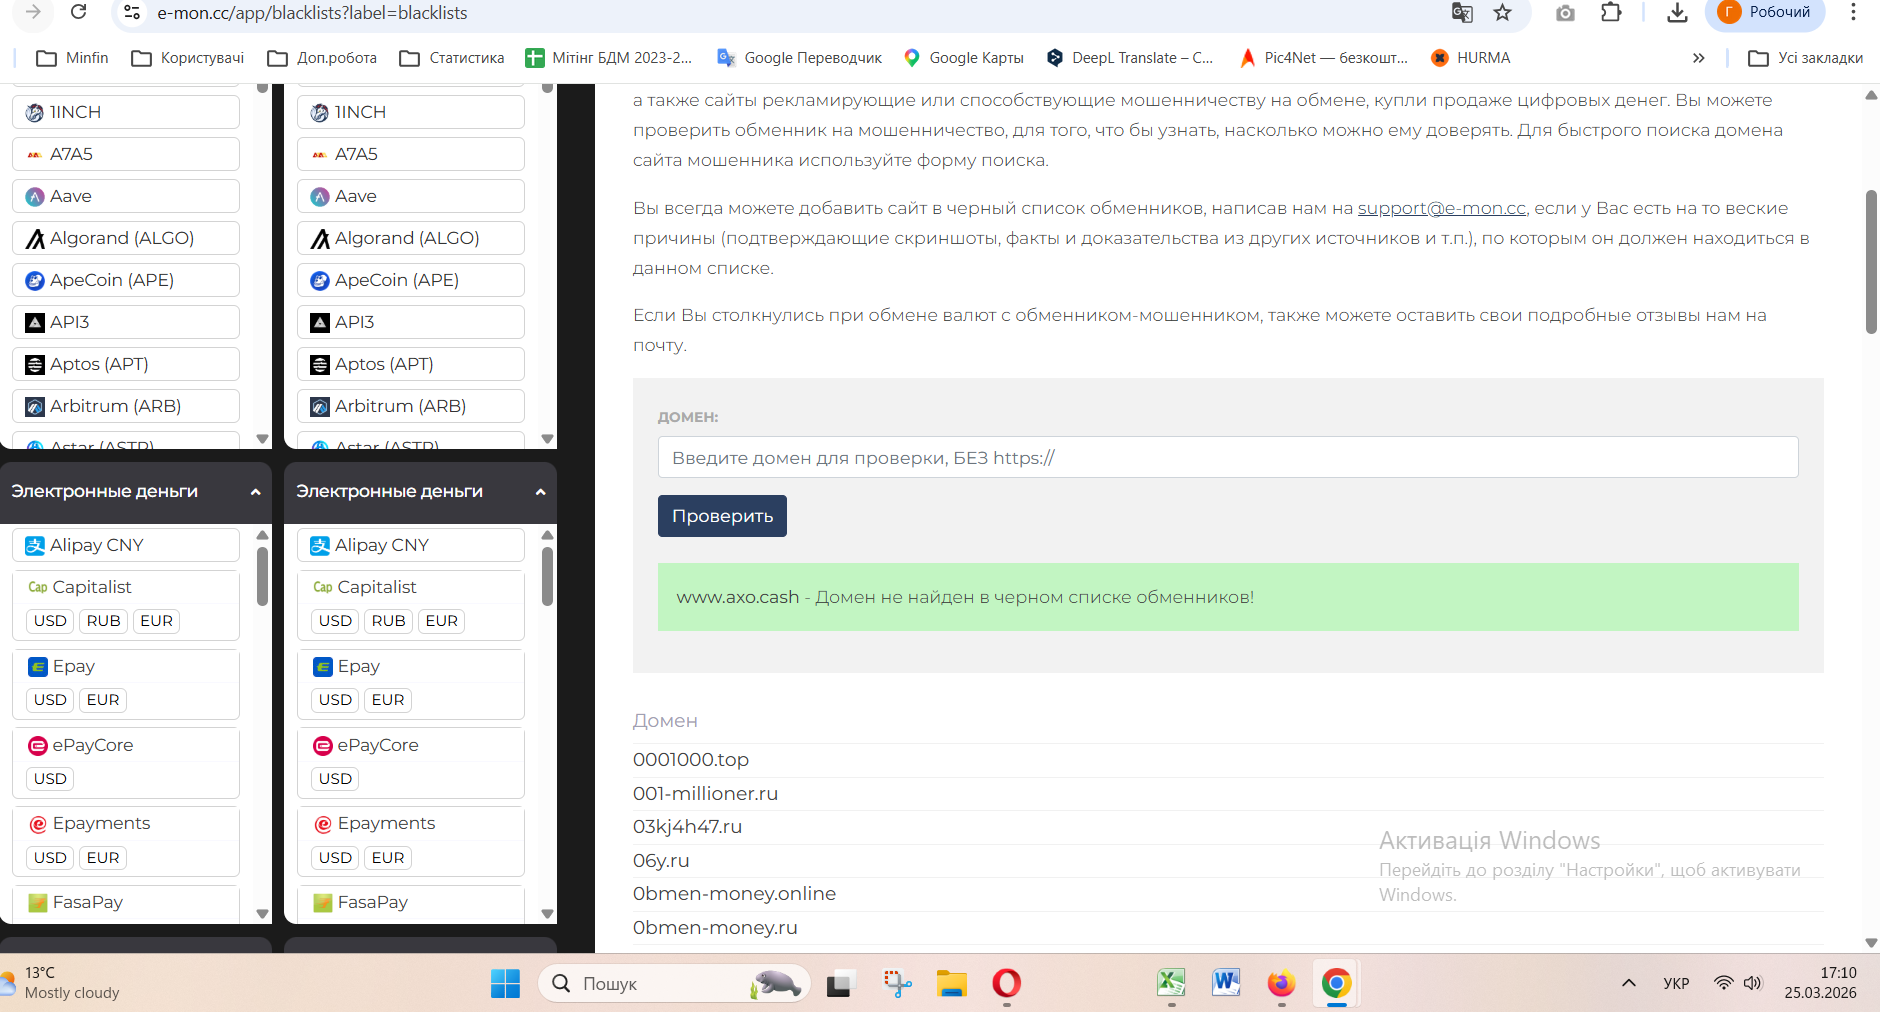The height and width of the screenshot is (1012, 1880).
Task: Select Algorand (ALGO) in the right list
Action: point(411,238)
